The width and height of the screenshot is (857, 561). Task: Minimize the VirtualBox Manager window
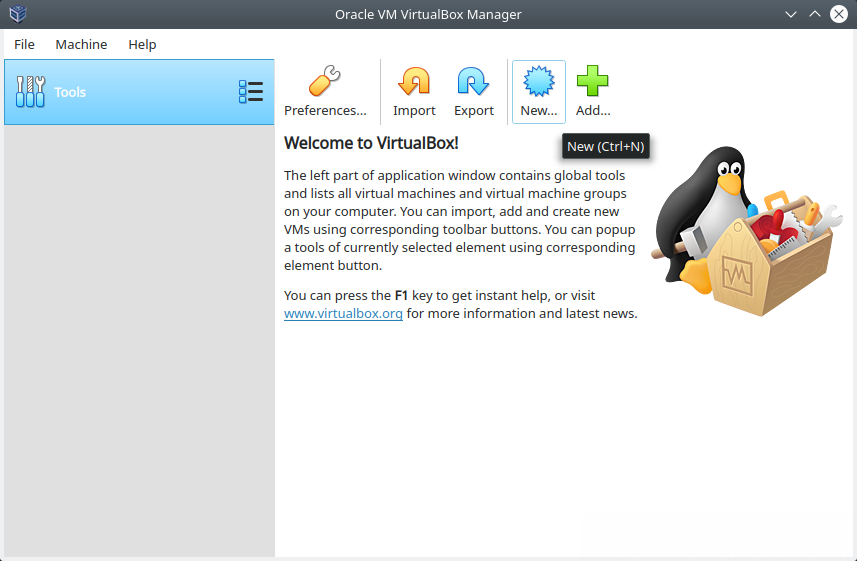pos(790,14)
